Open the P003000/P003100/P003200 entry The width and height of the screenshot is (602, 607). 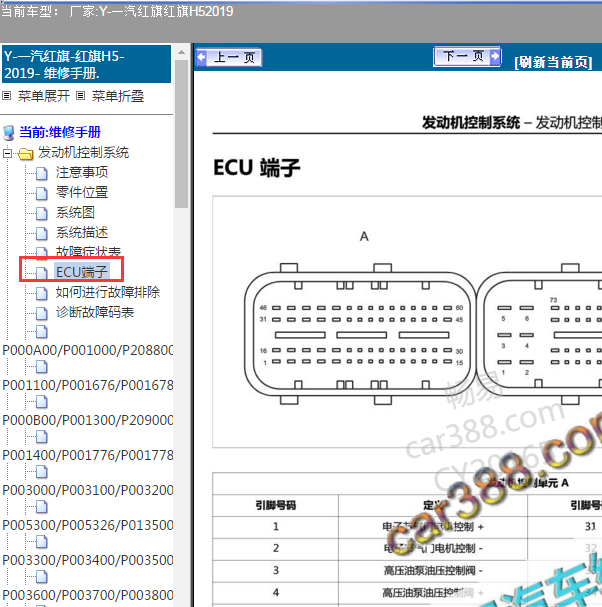pos(87,490)
